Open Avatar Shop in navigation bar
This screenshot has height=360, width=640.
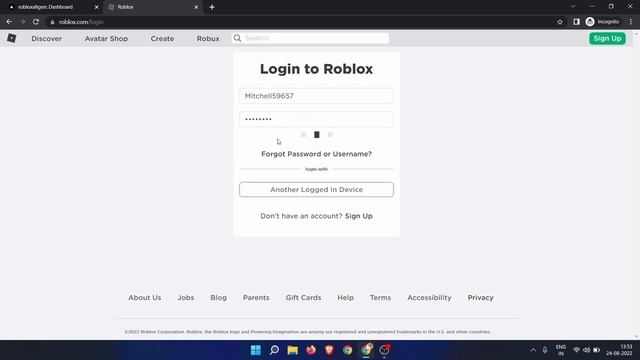pyautogui.click(x=106, y=38)
